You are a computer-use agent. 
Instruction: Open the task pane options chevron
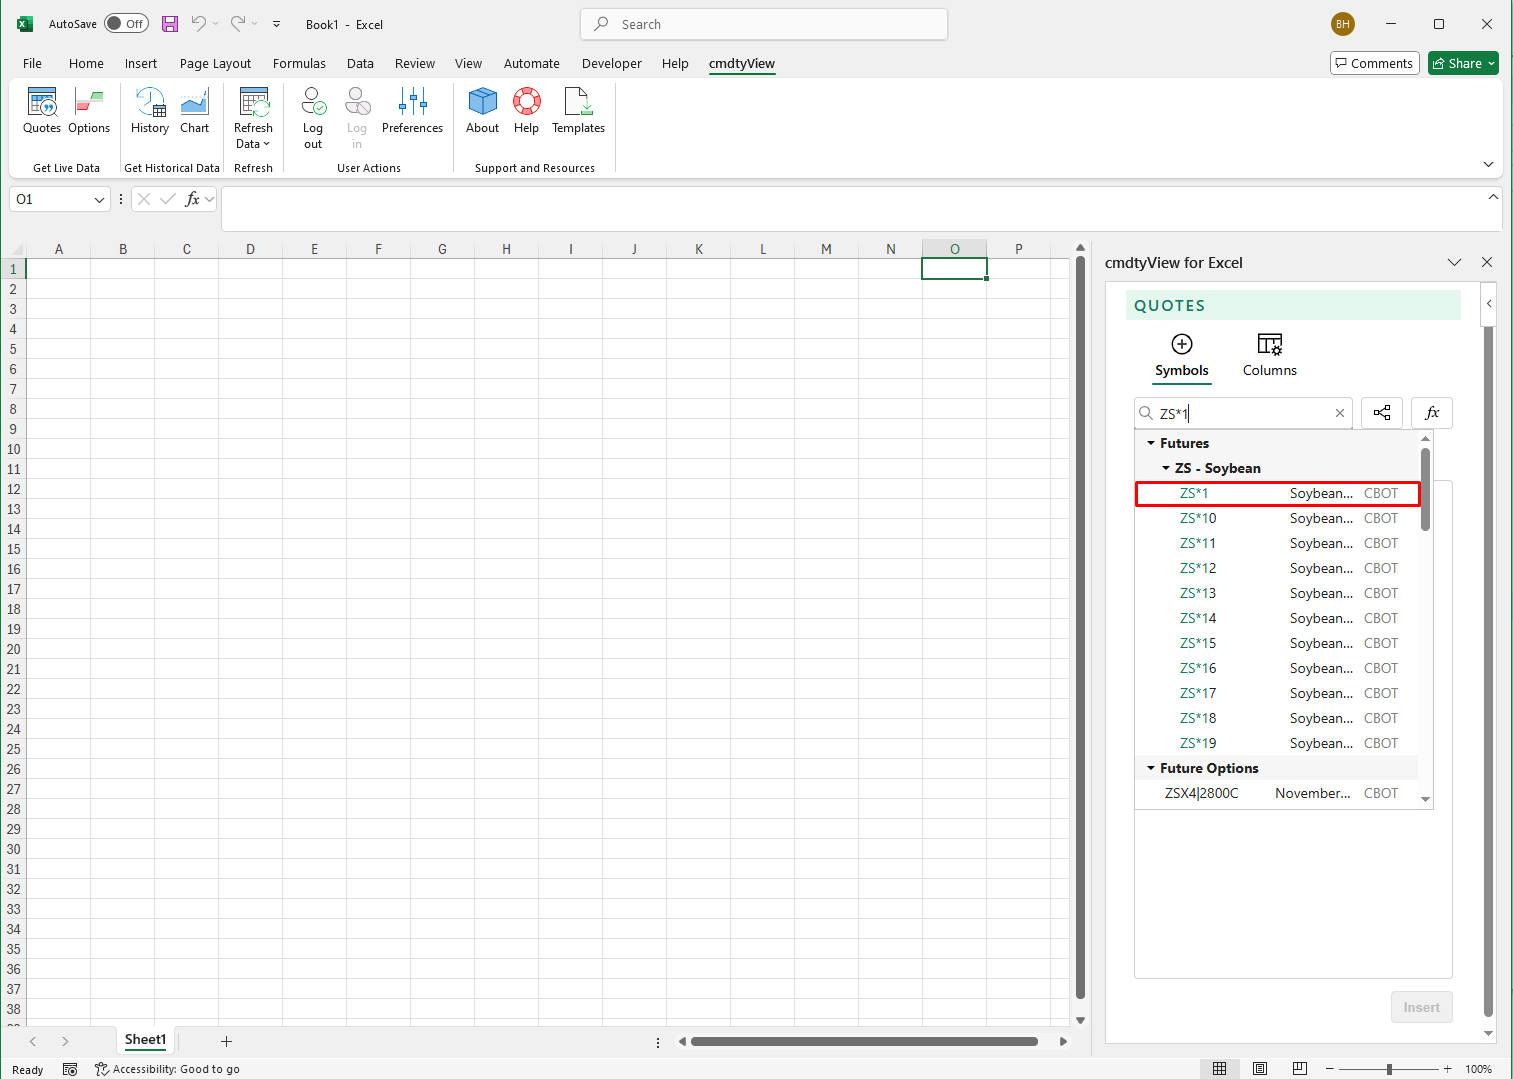tap(1454, 262)
